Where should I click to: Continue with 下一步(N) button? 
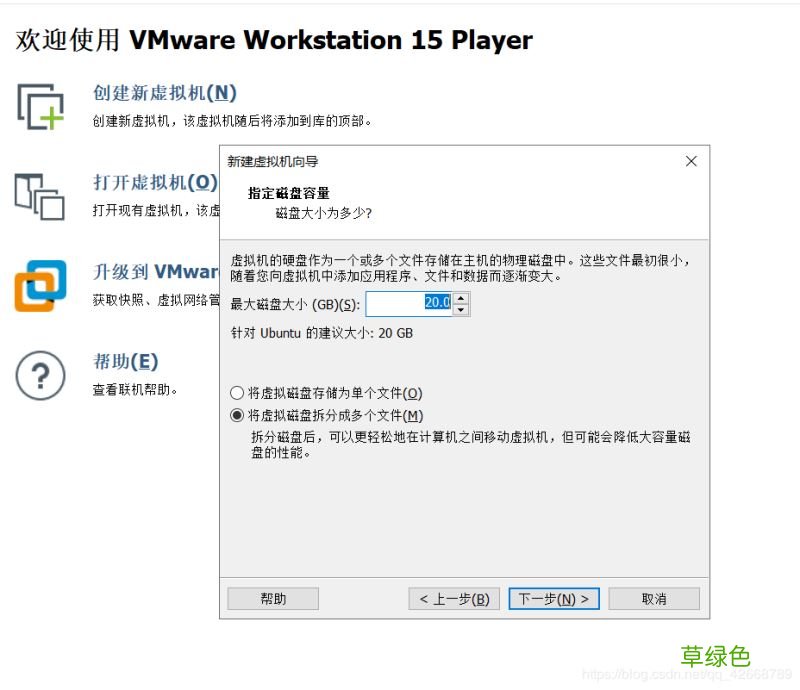[x=554, y=599]
